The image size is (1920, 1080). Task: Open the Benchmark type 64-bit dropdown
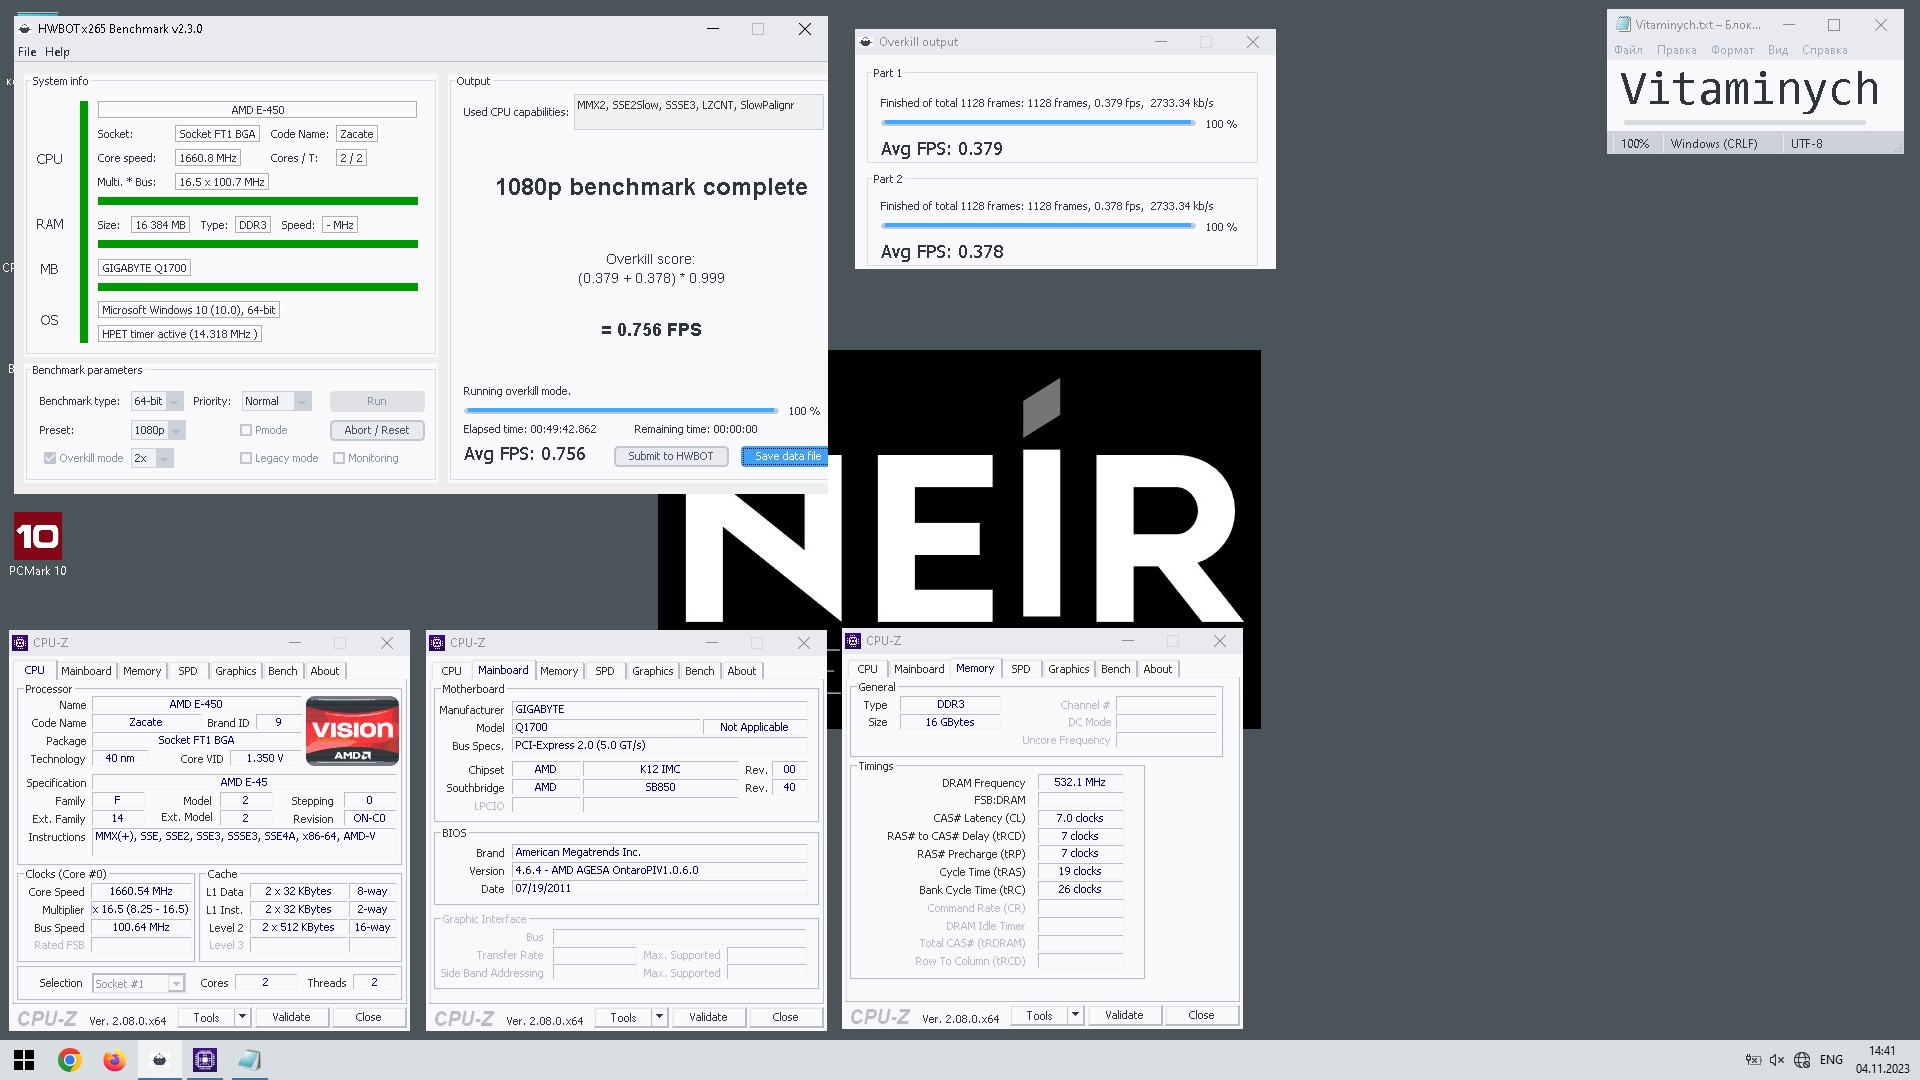pyautogui.click(x=157, y=401)
